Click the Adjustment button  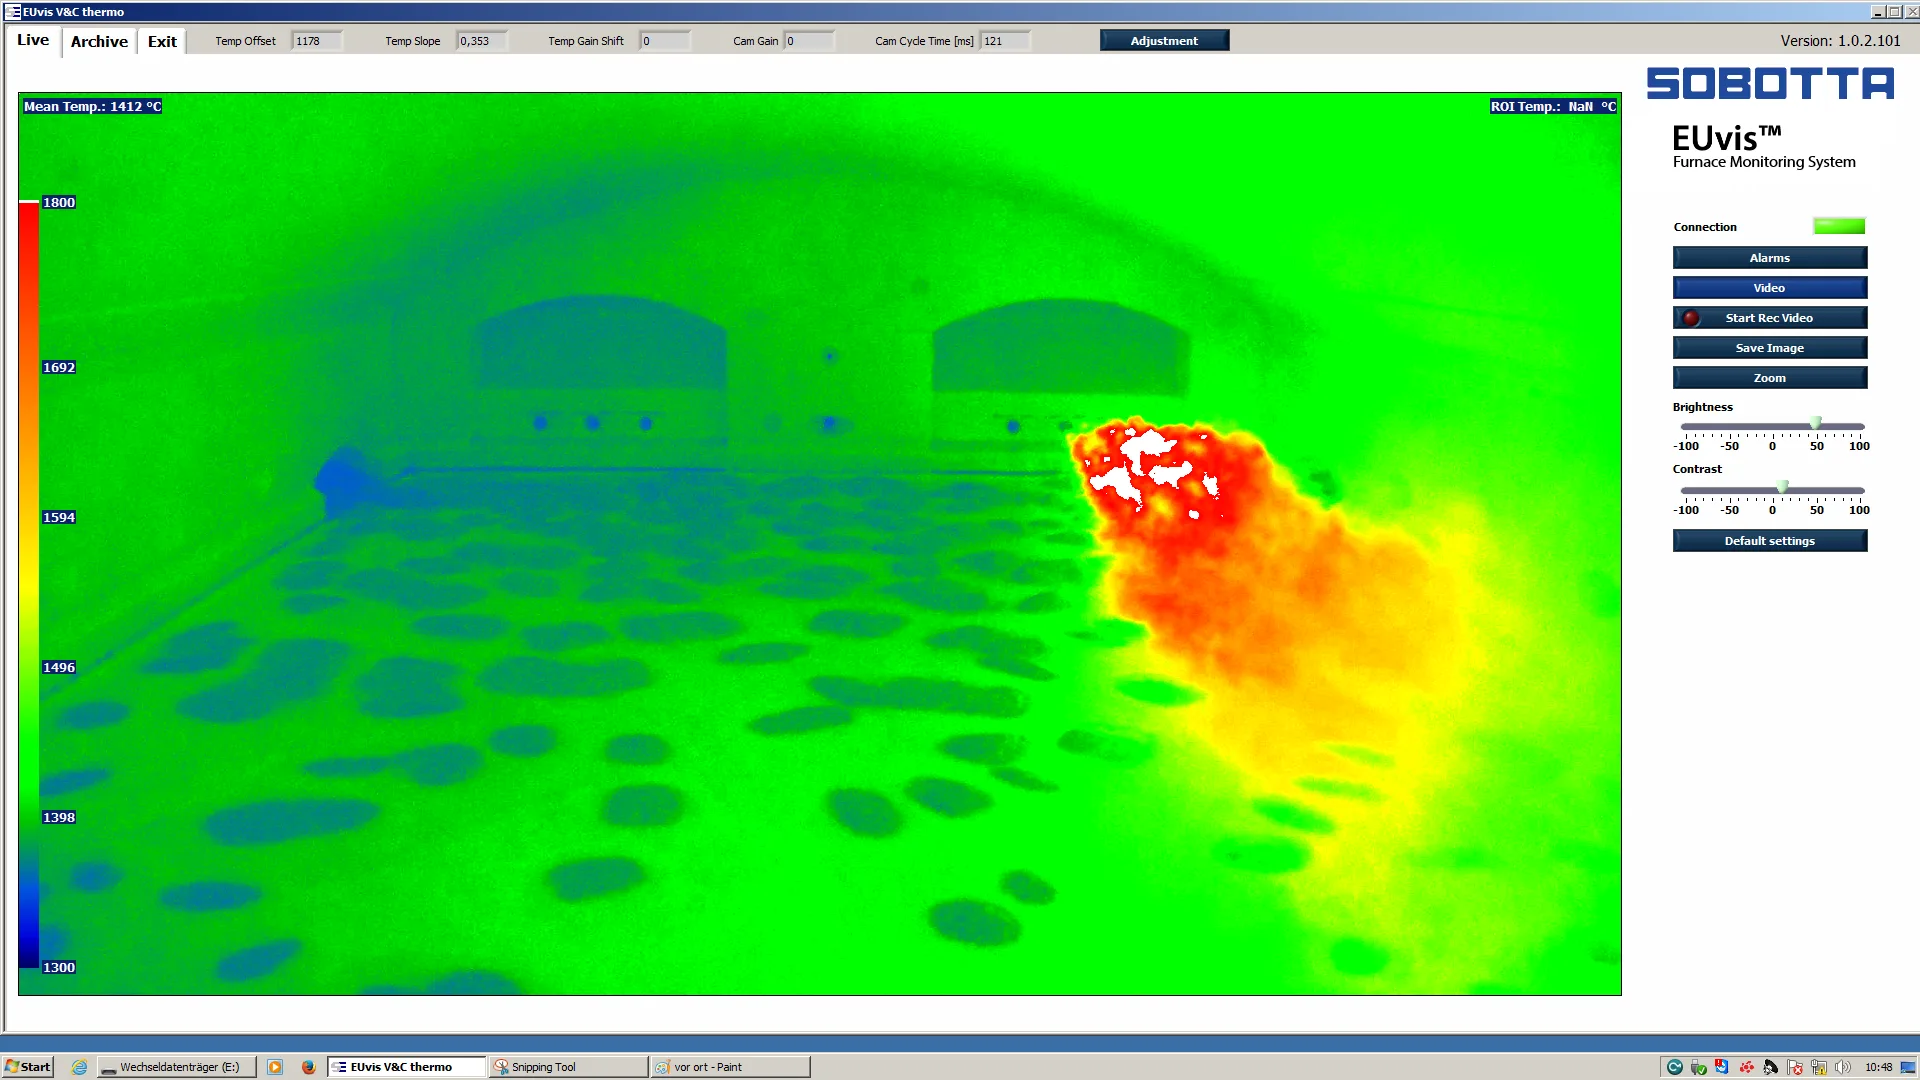(x=1164, y=40)
